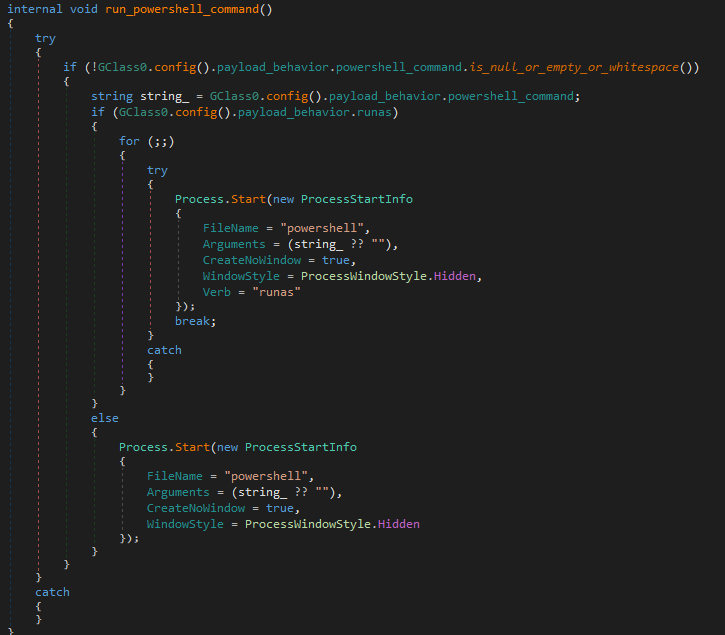Click the 'Start' method inside the for loop

pos(248,199)
